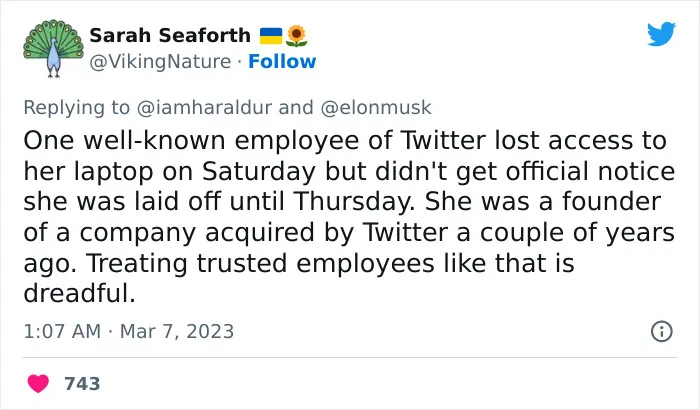Click the sunflower emoji beside the name
The height and width of the screenshot is (410, 700).
pos(296,36)
